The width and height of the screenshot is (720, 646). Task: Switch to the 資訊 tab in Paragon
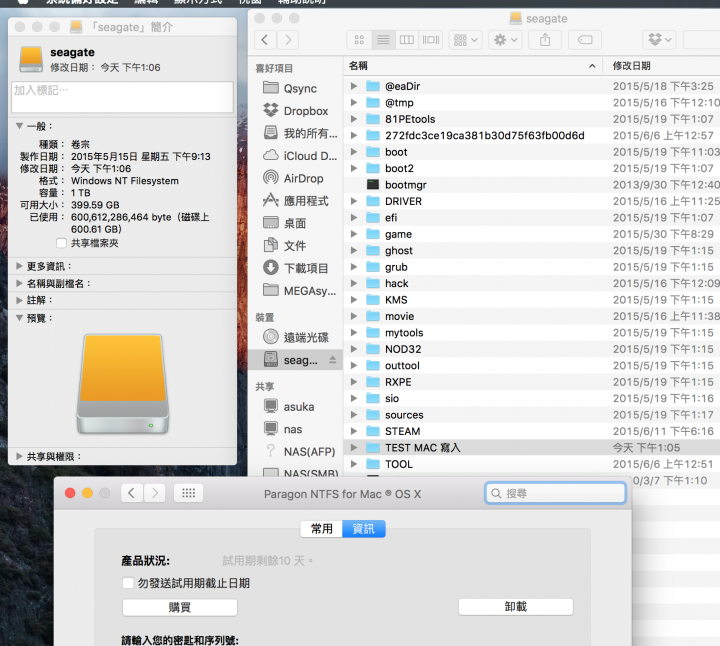[x=364, y=528]
